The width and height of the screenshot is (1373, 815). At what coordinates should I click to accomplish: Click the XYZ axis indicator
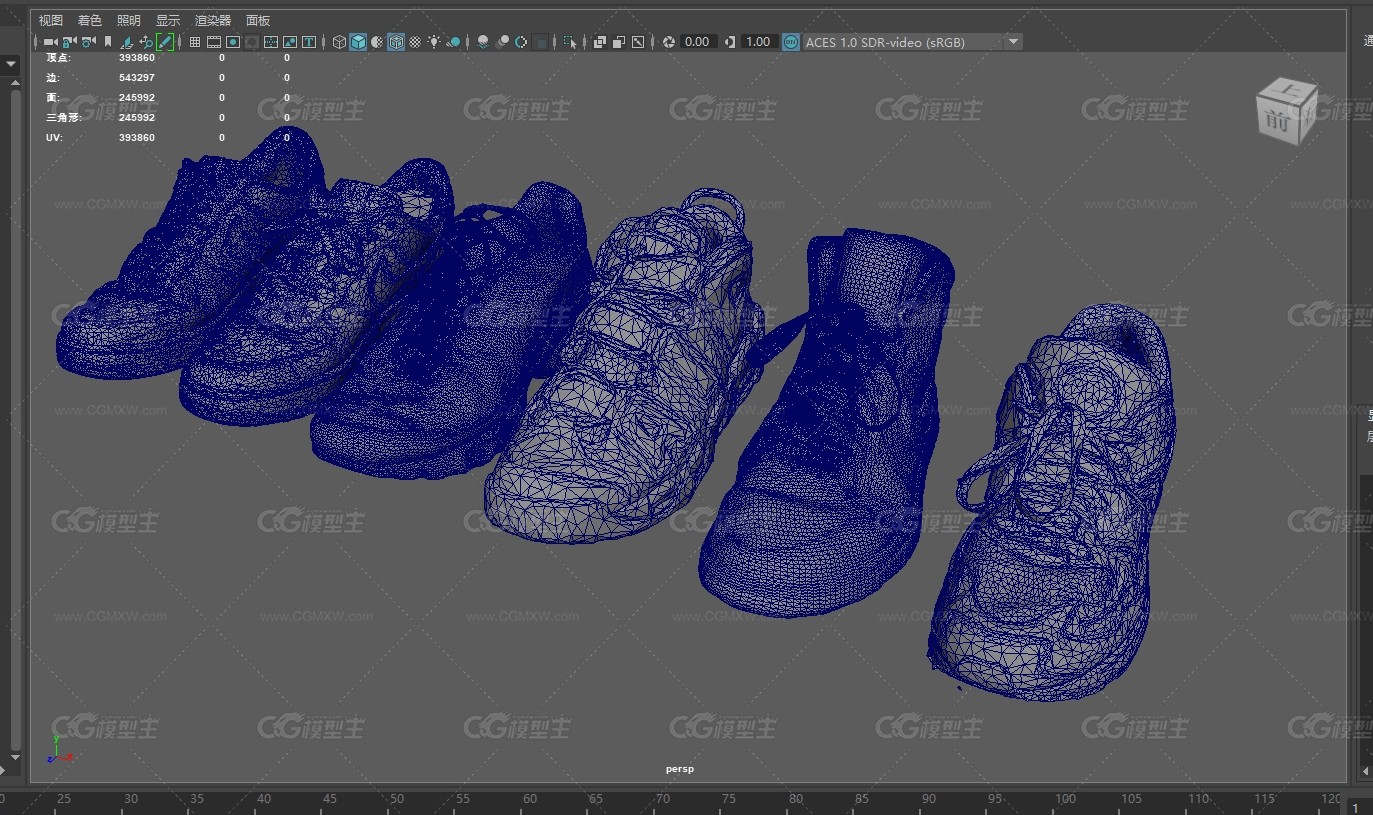[x=59, y=750]
